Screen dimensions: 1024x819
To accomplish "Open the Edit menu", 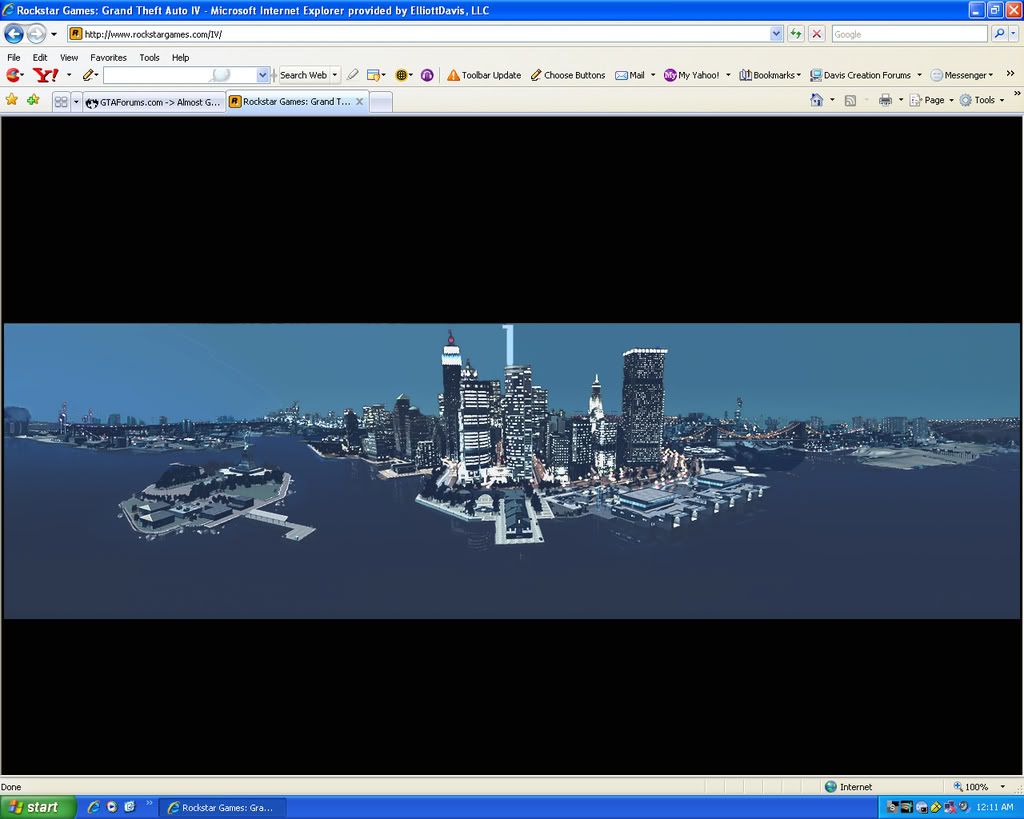I will 40,57.
